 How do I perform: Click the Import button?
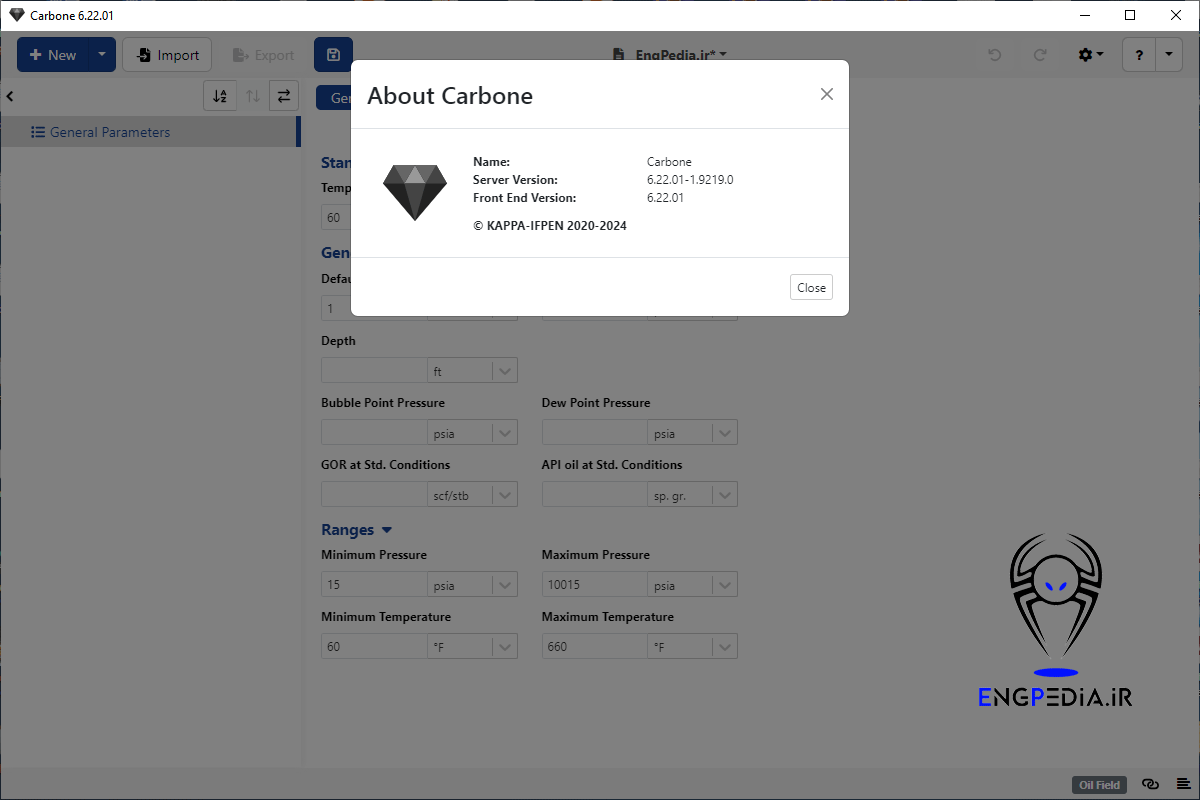pyautogui.click(x=167, y=55)
